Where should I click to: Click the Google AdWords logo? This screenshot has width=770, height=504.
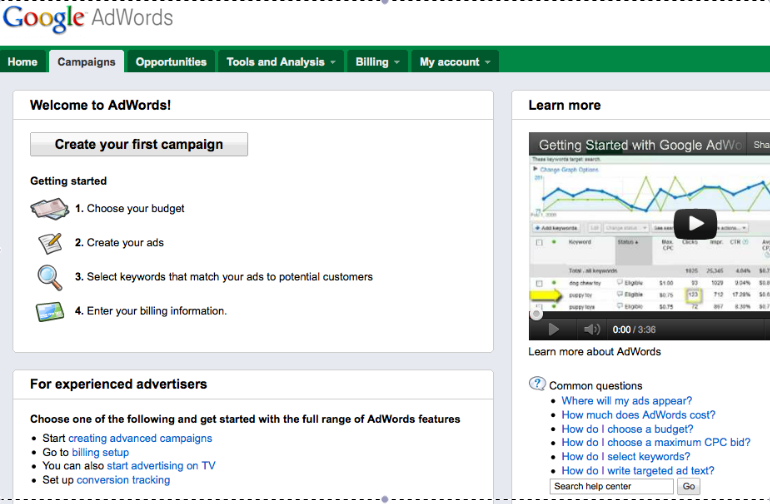(x=88, y=18)
